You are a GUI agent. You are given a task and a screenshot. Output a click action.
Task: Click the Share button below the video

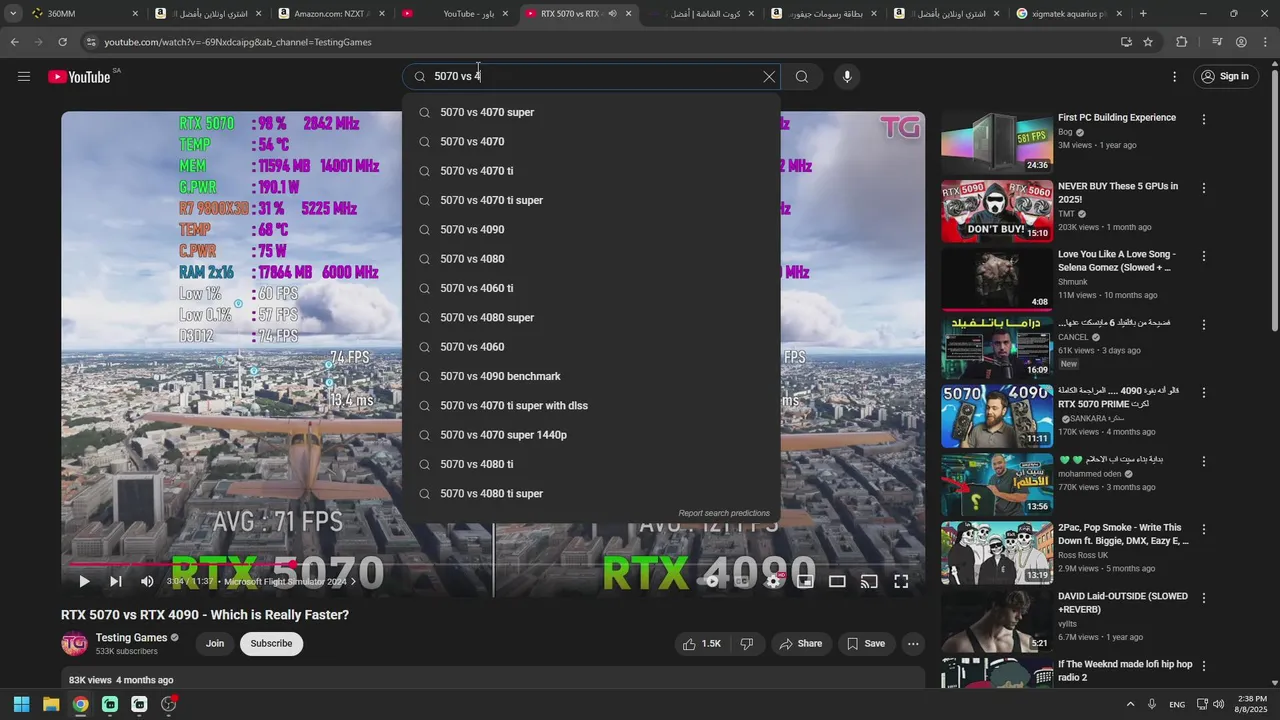click(x=800, y=644)
